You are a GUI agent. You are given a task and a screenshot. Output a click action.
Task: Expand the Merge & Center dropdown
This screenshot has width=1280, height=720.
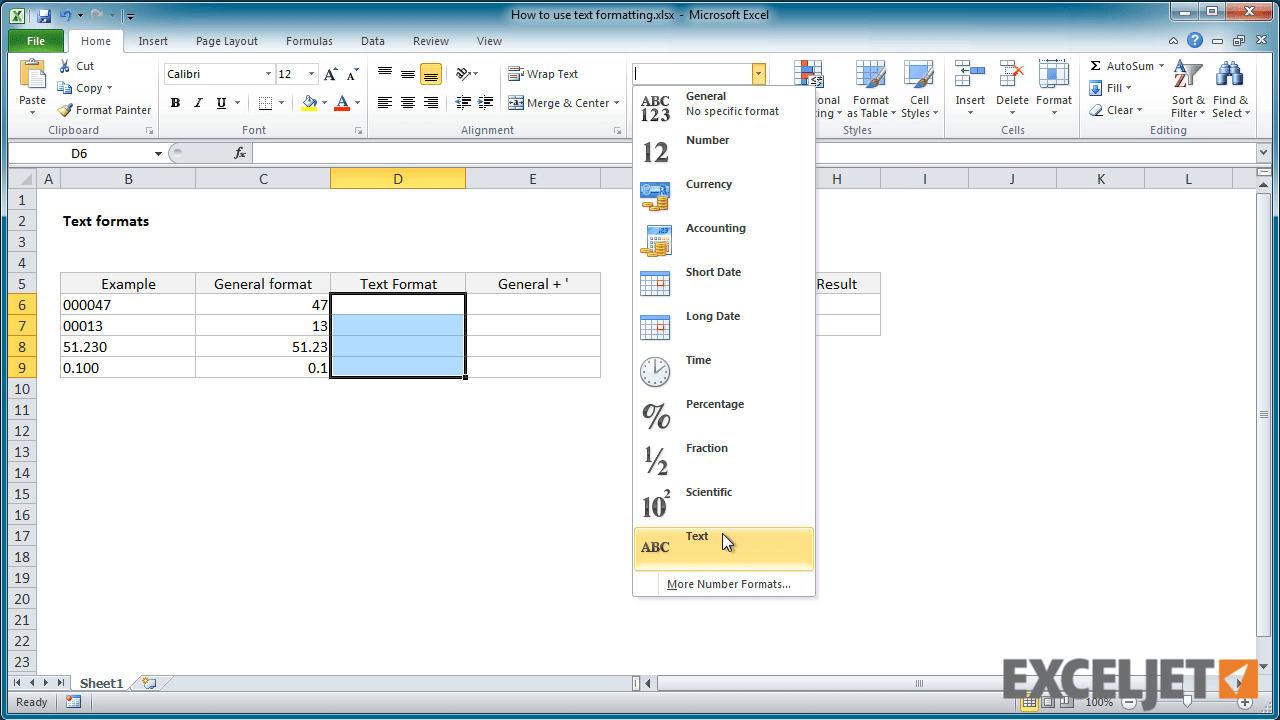click(616, 102)
